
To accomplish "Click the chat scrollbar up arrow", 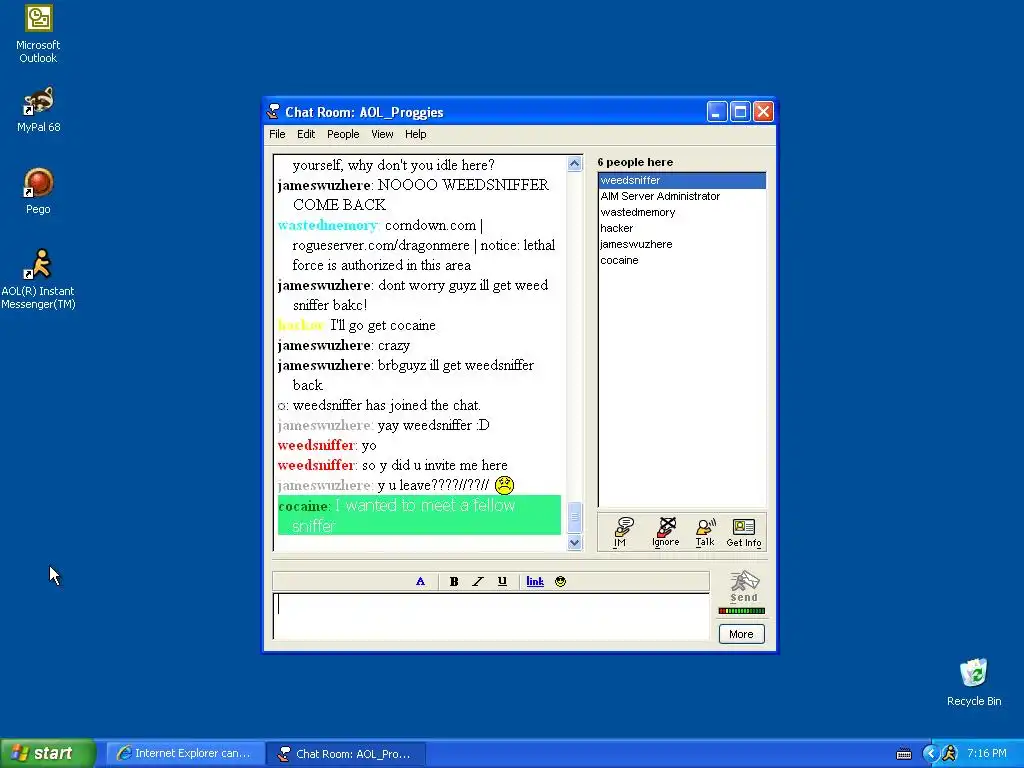I will pos(575,163).
